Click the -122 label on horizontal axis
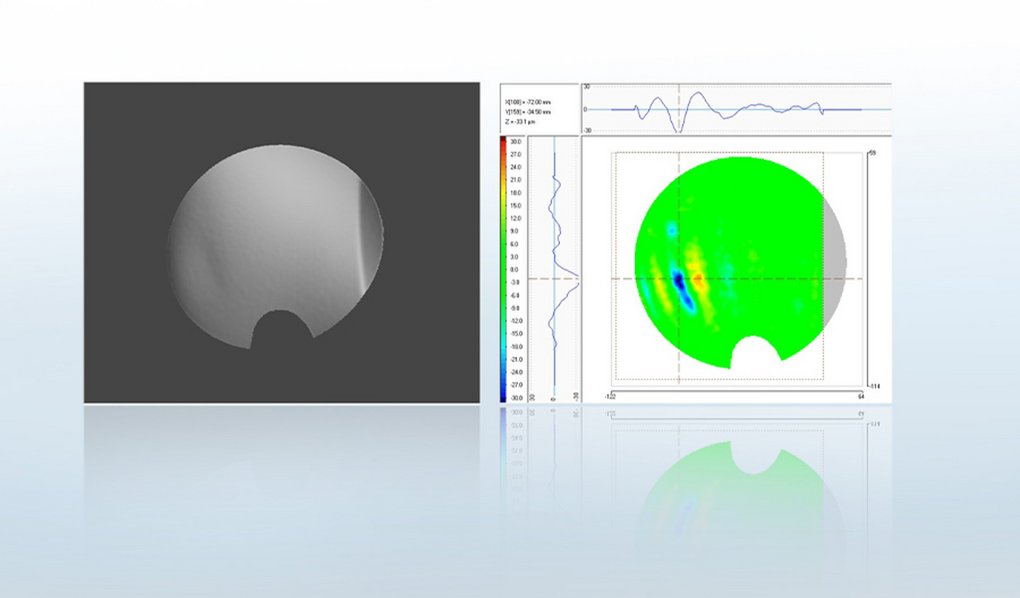 pos(610,396)
